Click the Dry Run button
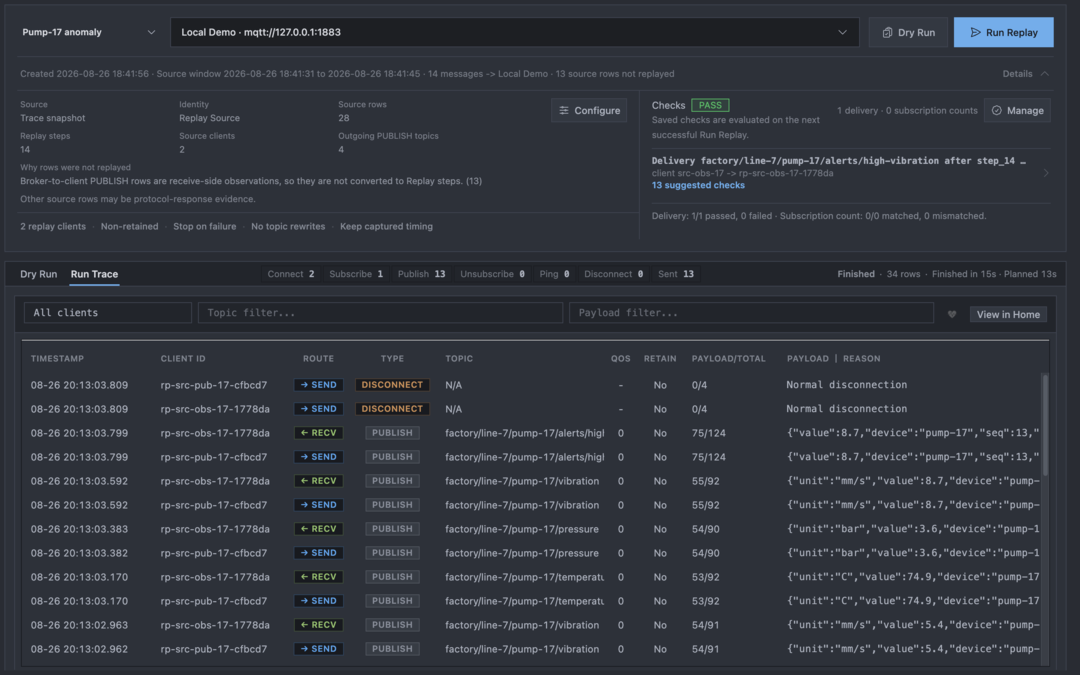1080x675 pixels. pyautogui.click(x=908, y=32)
